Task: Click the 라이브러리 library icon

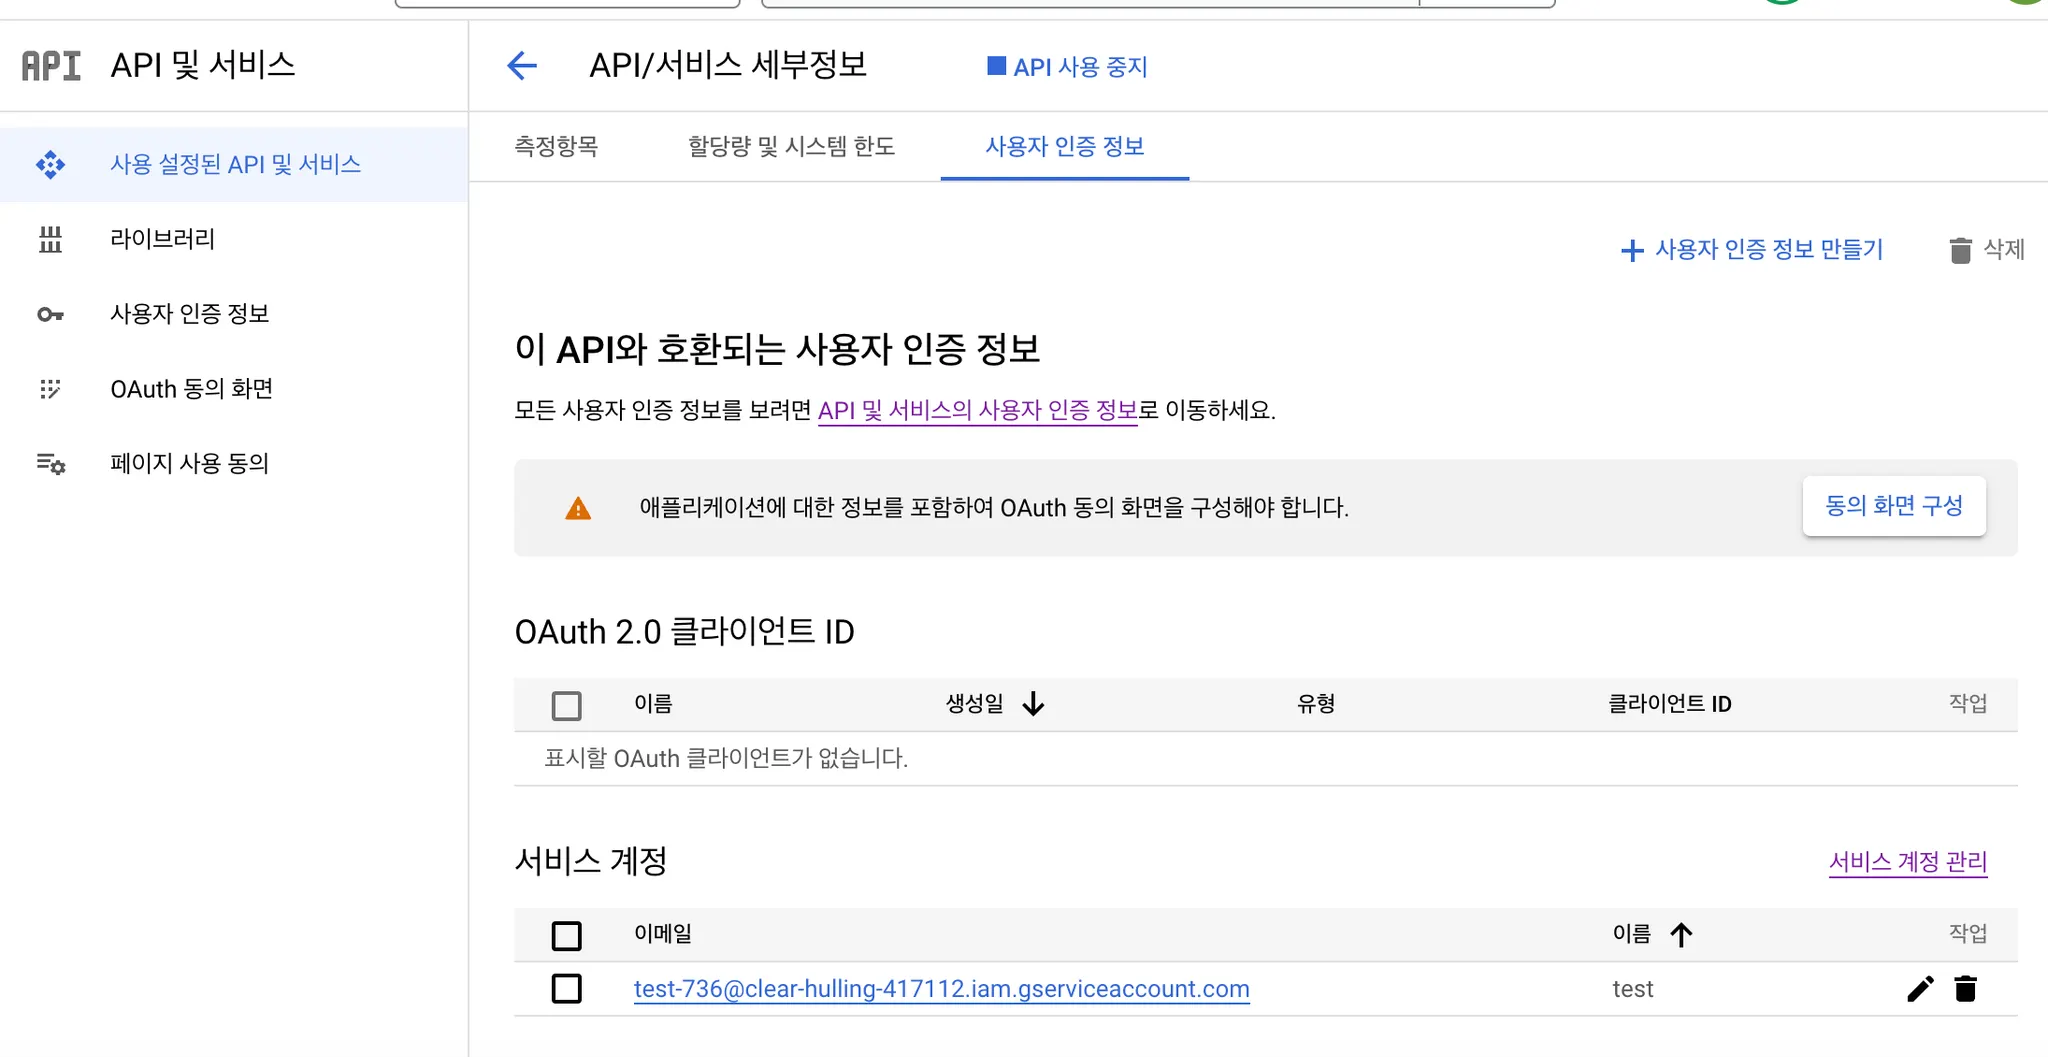Action: (x=50, y=239)
